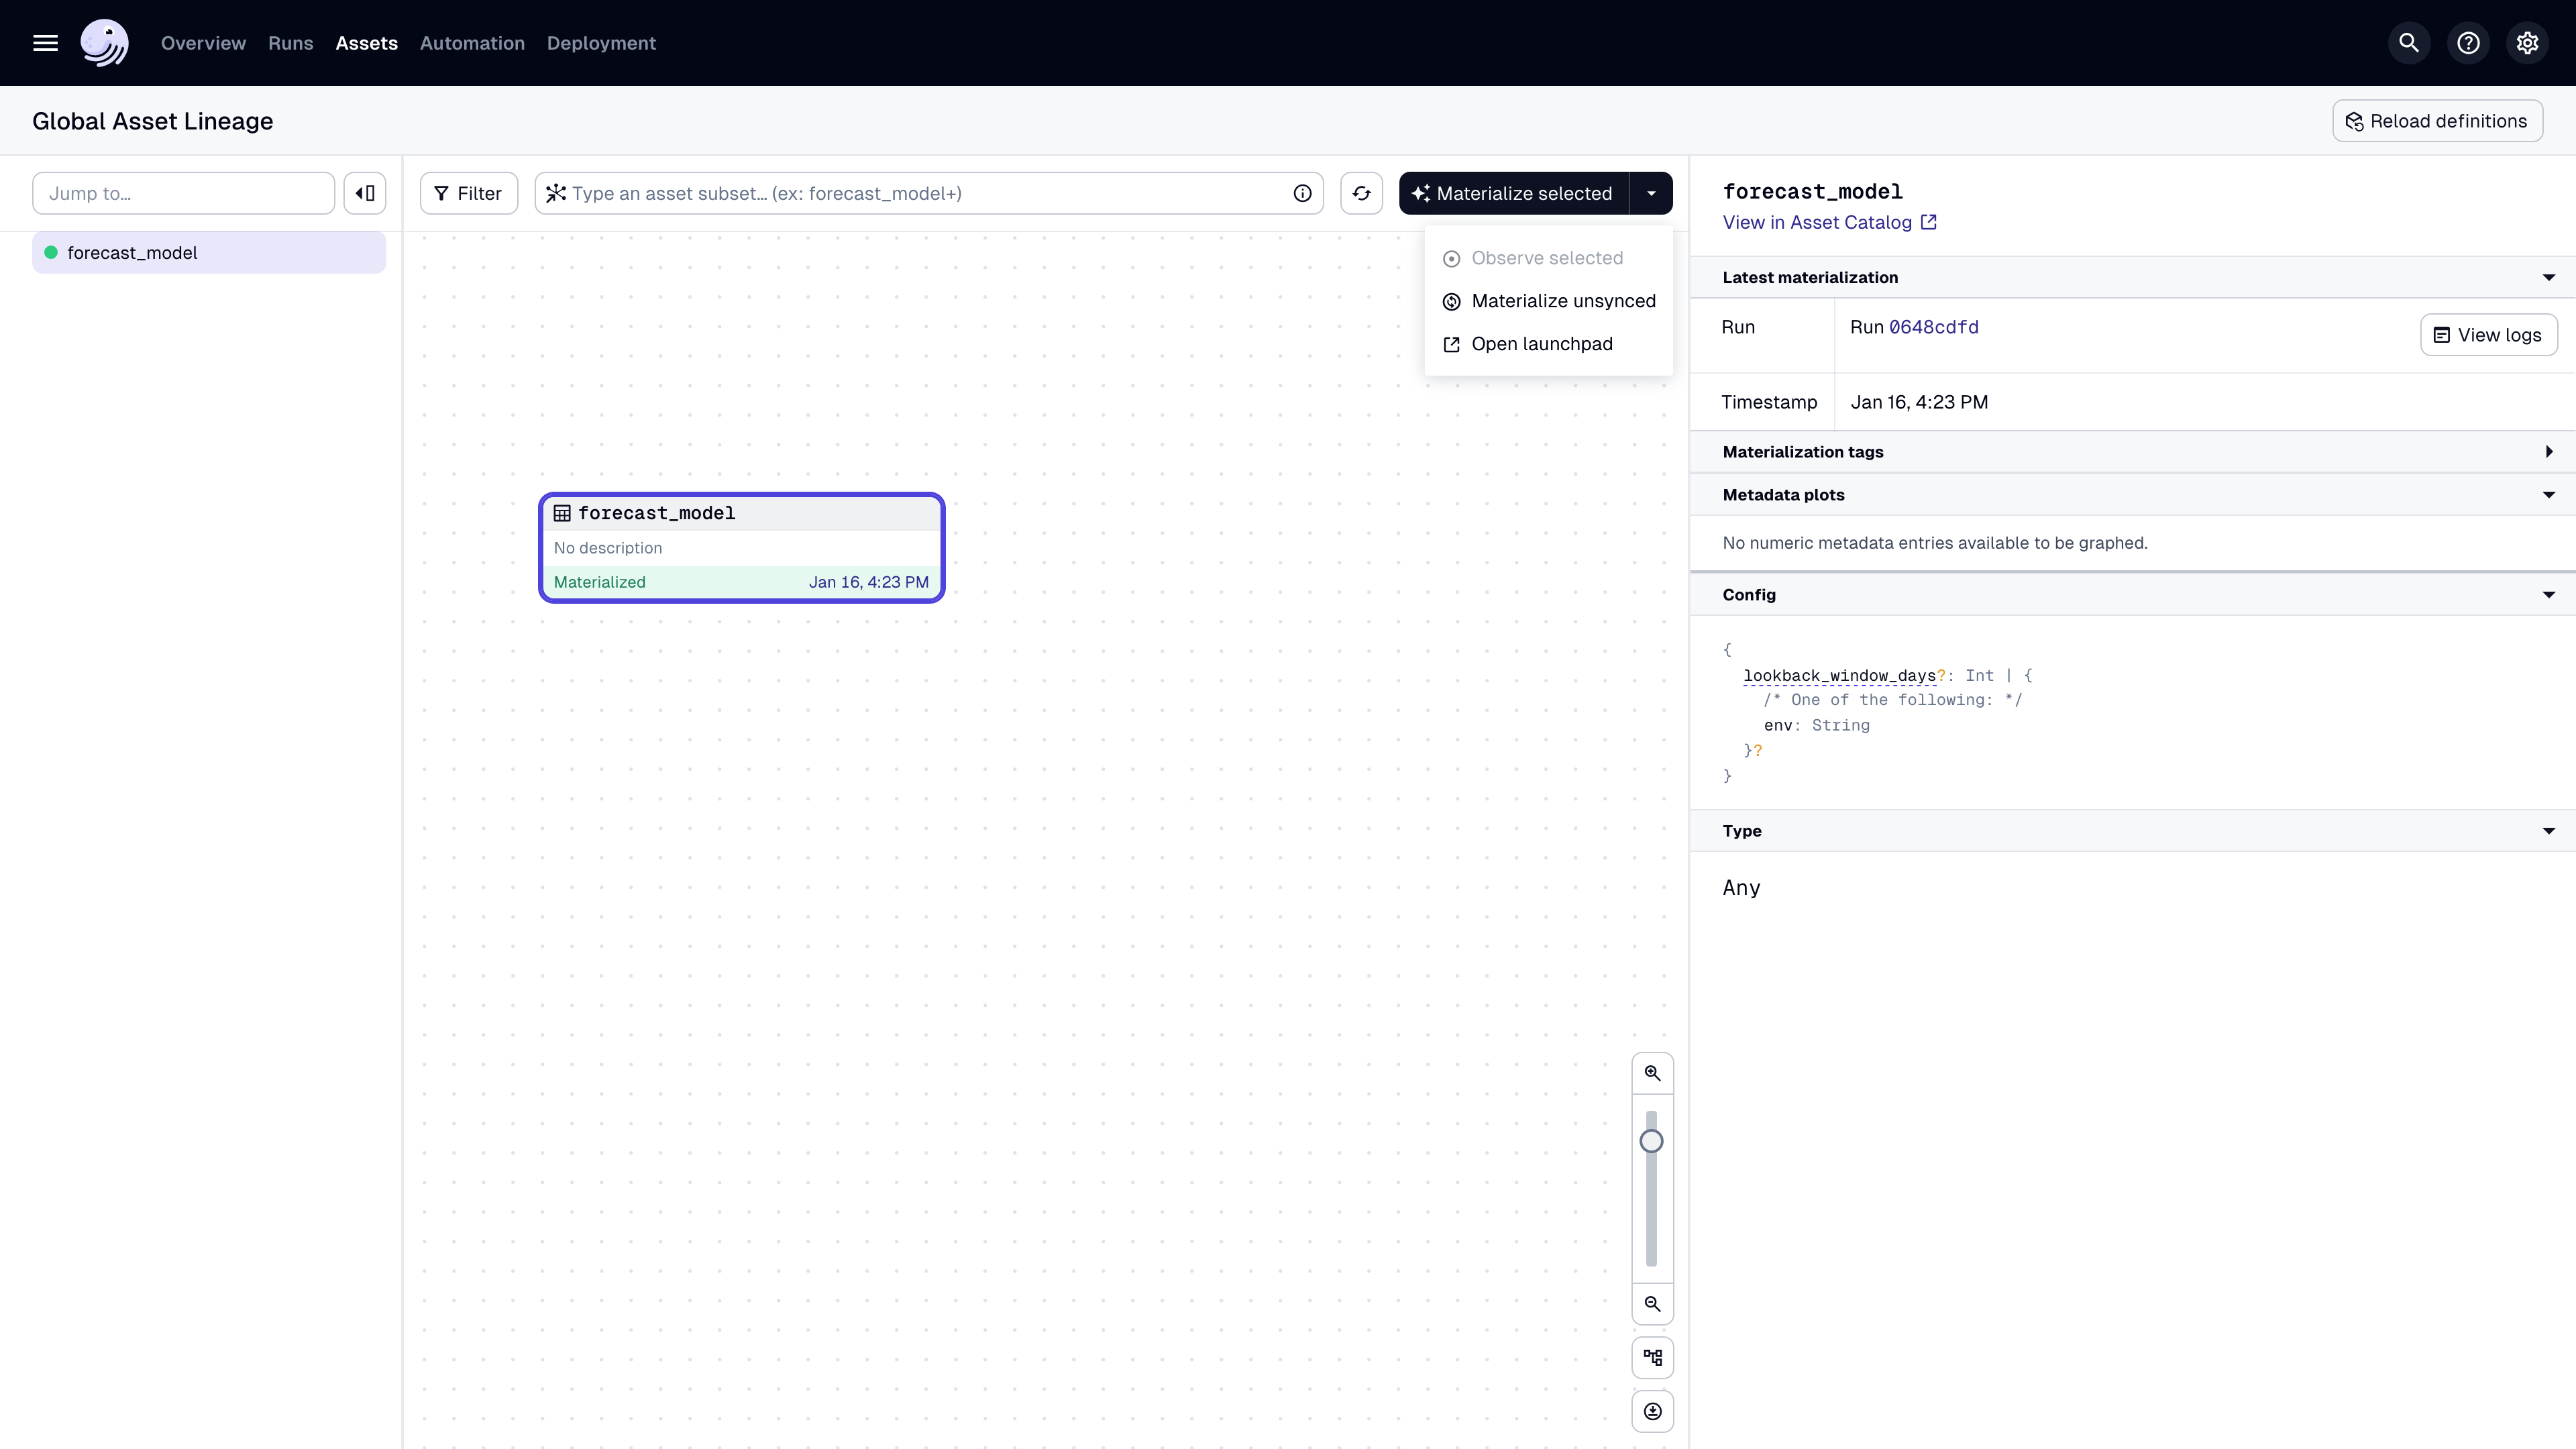The image size is (2576, 1449).
Task: Open the hamburger navigation menu
Action: 45,42
